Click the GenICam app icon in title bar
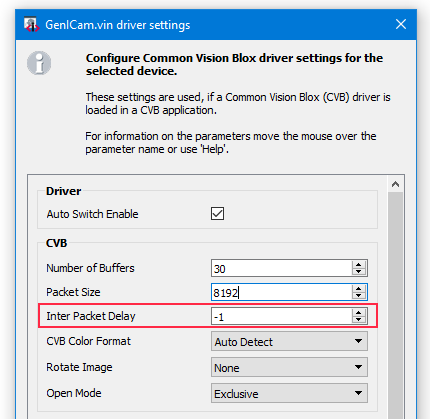 [31, 25]
